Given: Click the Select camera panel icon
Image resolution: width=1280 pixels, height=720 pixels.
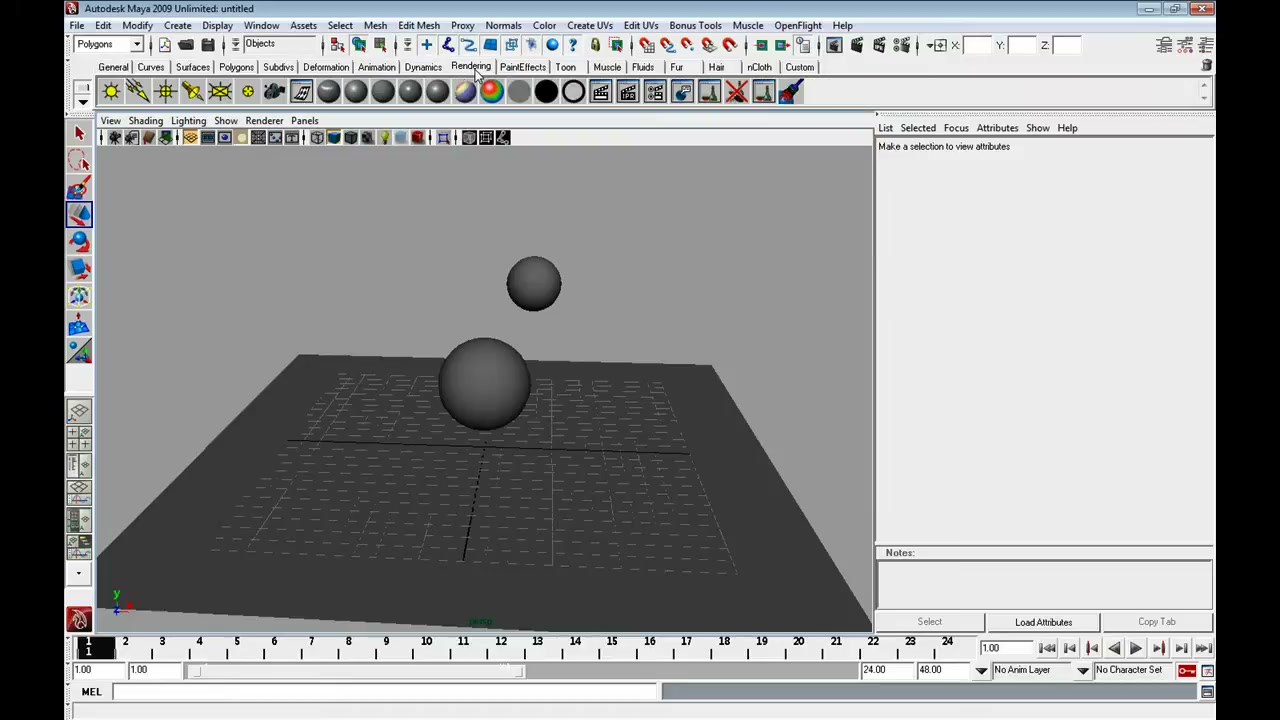Looking at the screenshot, I should point(114,138).
